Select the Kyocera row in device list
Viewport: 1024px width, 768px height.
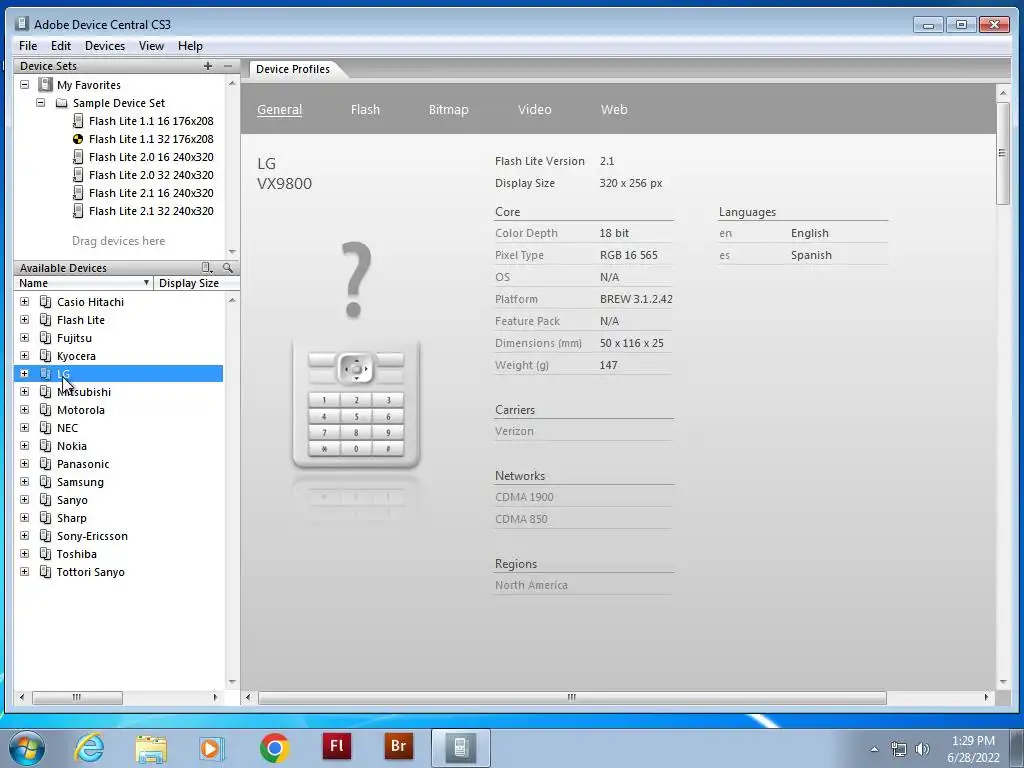click(x=119, y=356)
